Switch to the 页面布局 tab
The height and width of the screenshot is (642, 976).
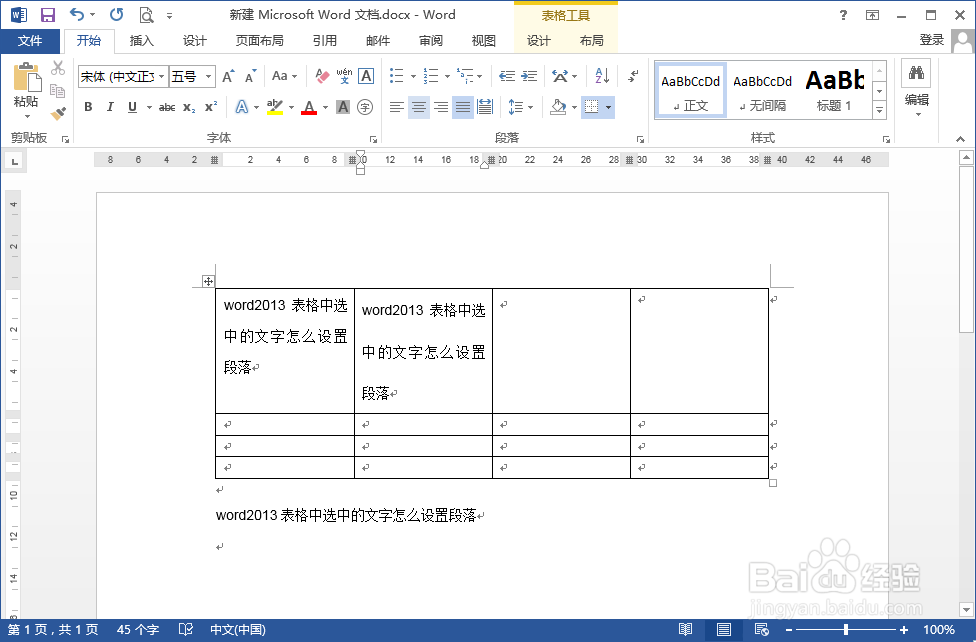(x=260, y=41)
